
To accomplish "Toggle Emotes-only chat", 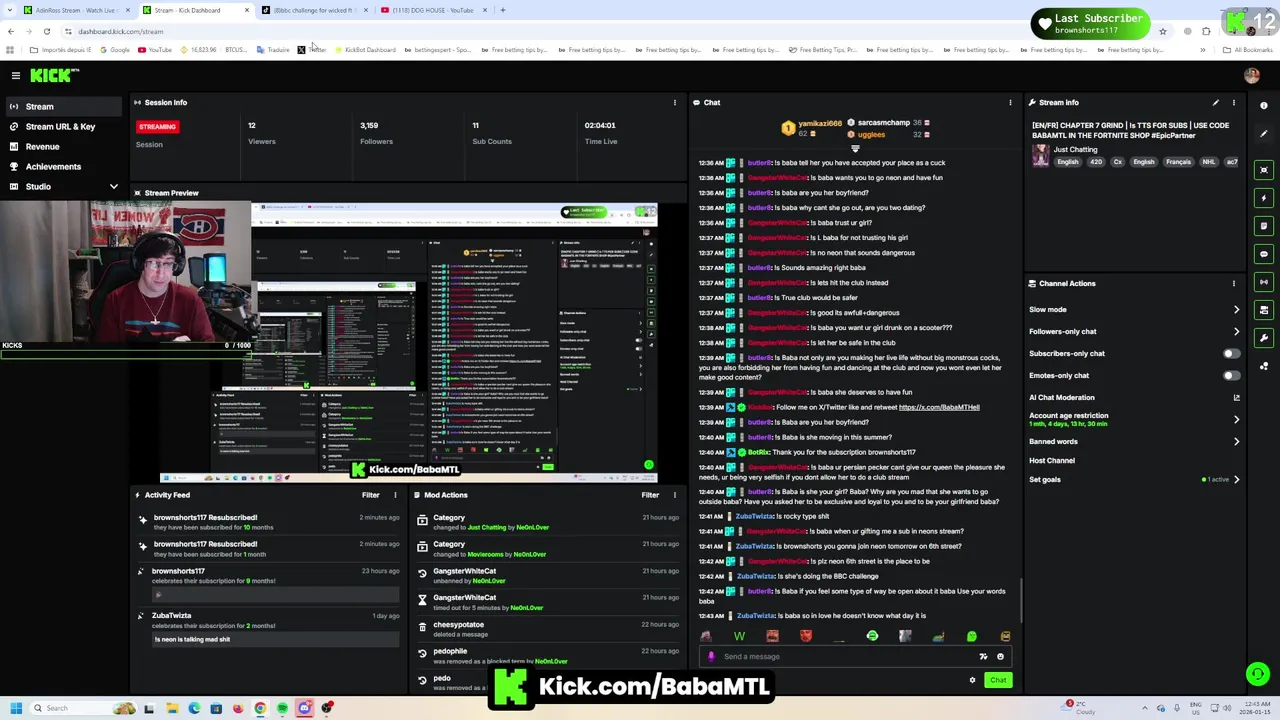I will click(1231, 375).
